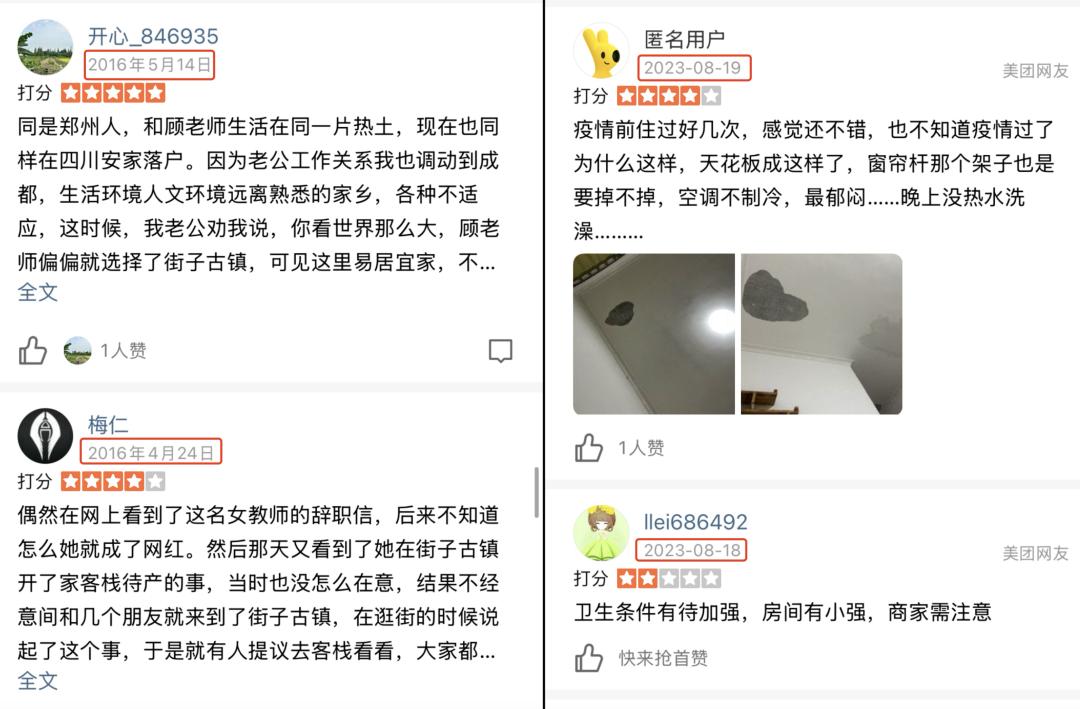The image size is (1080, 709).
Task: Click small liker avatar beside 1人赞
Action: click(x=78, y=351)
